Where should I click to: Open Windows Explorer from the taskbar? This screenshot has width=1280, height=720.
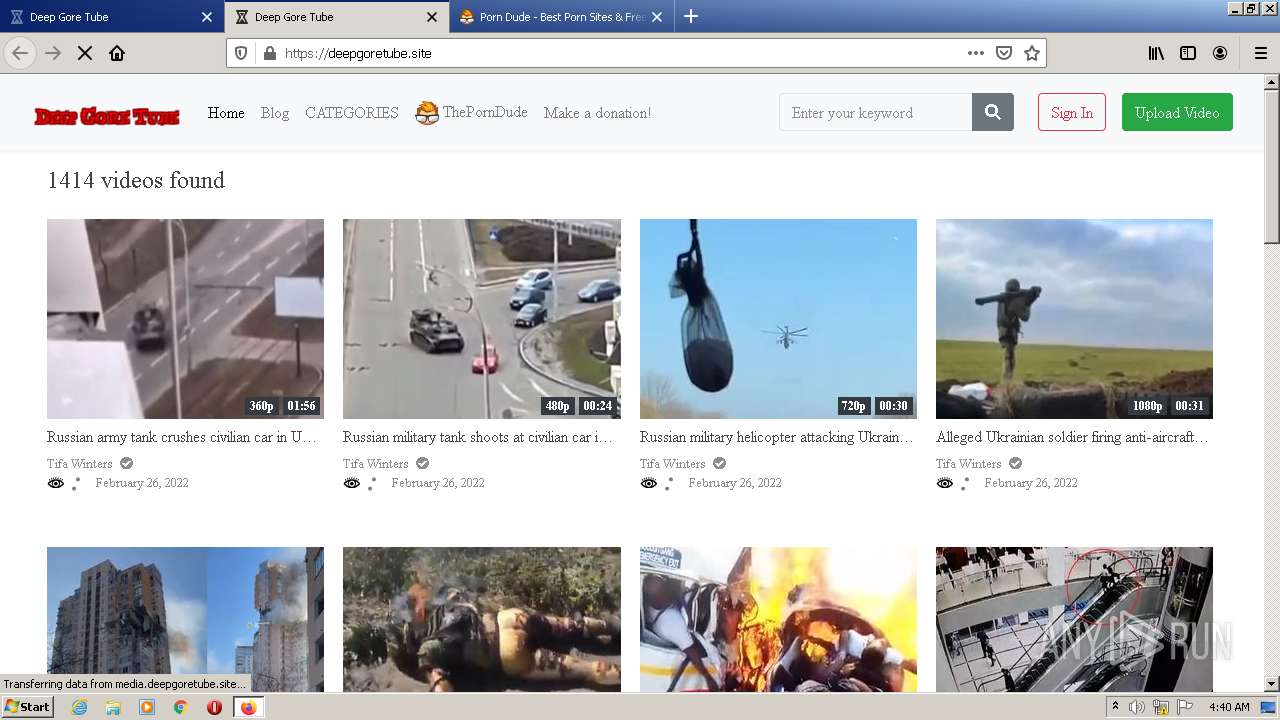113,707
